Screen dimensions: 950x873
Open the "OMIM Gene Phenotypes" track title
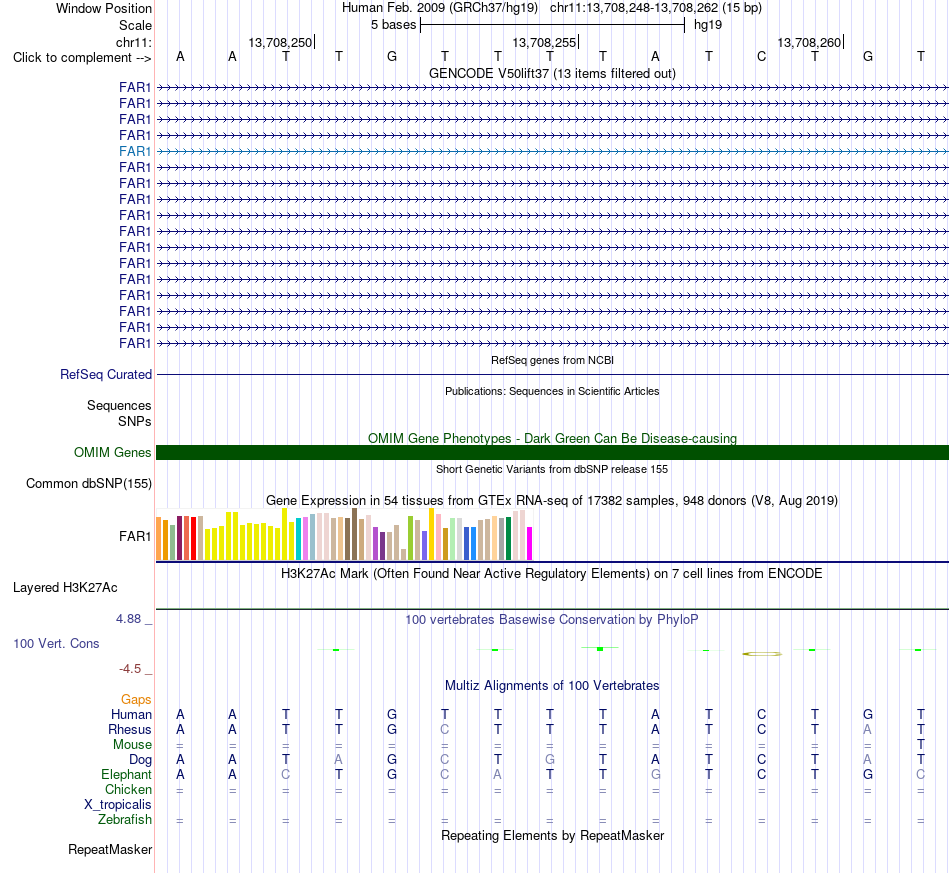pos(552,438)
